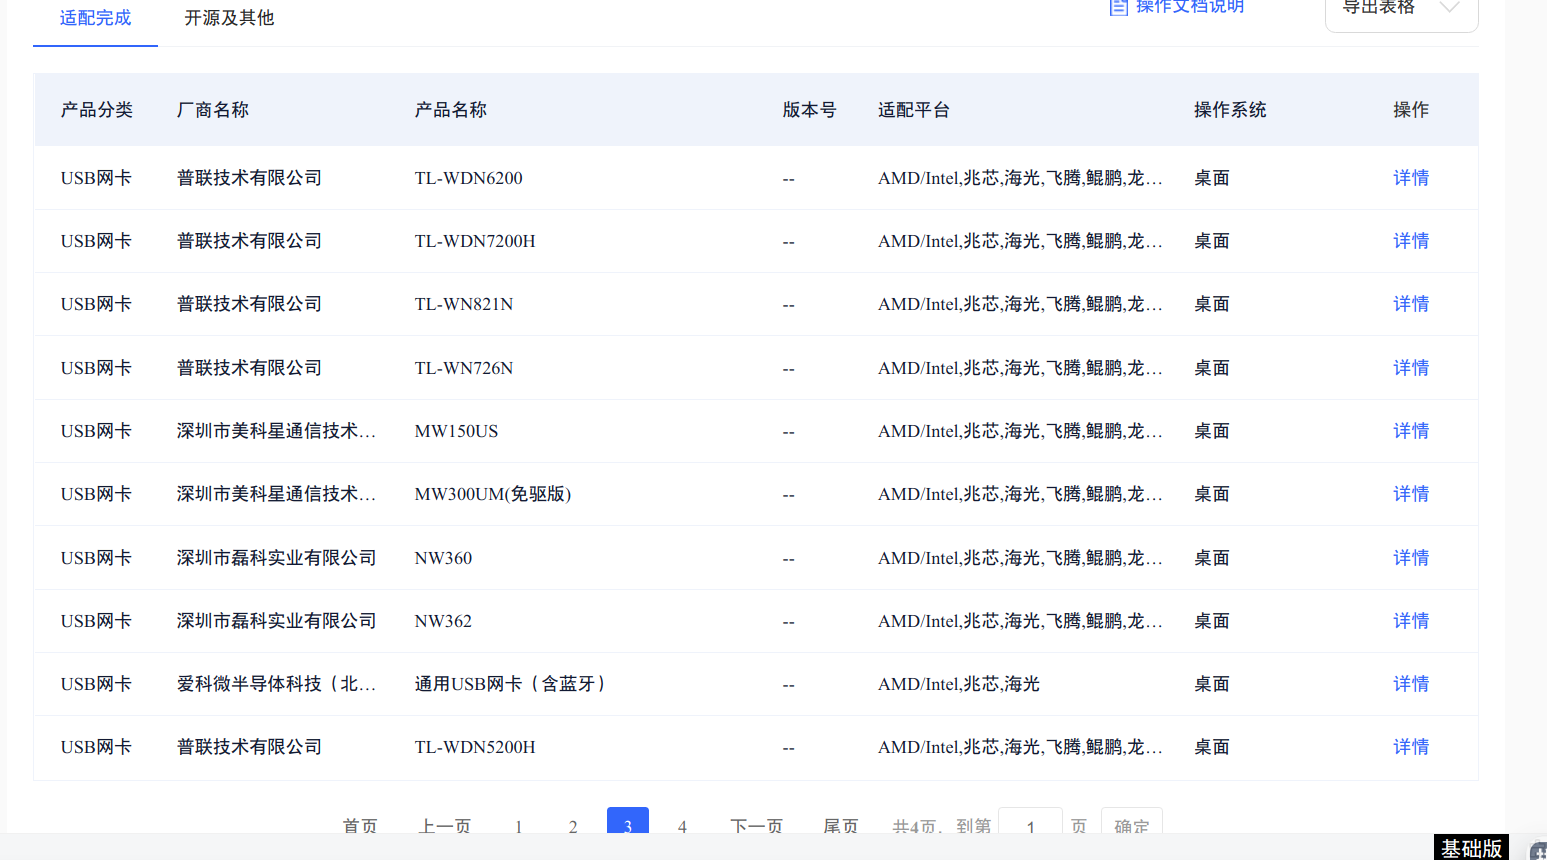Click the 基础版 badge
Screen dimensions: 1547x860
pyautogui.click(x=1471, y=848)
